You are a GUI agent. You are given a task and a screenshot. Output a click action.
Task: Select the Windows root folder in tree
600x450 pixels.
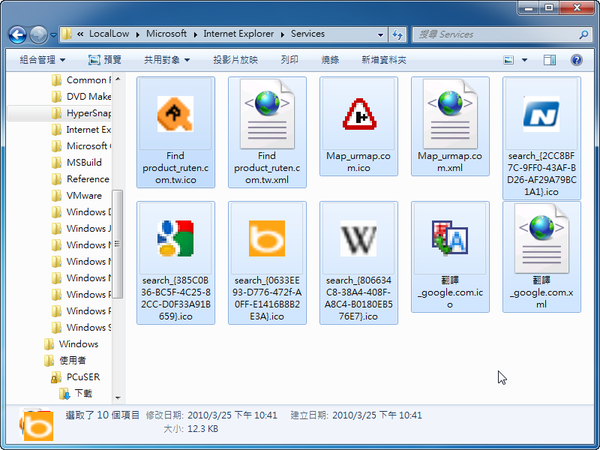click(72, 344)
